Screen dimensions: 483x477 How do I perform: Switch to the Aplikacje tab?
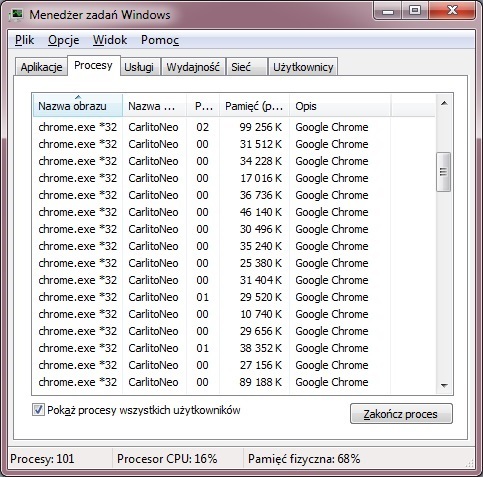41,67
